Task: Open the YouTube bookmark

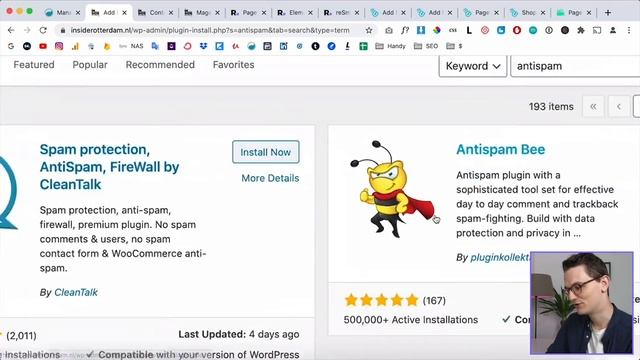Action: tap(43, 46)
